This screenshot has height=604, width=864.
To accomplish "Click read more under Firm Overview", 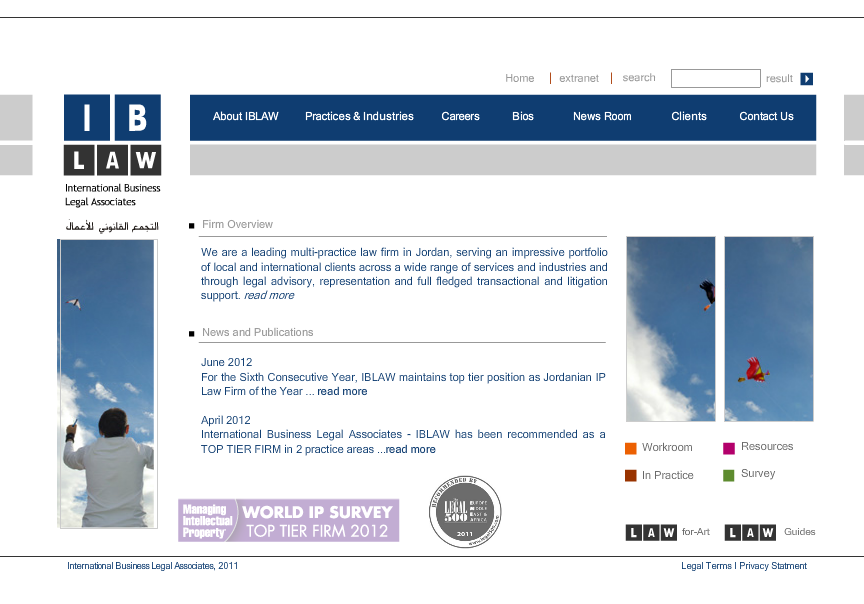I will (269, 295).
